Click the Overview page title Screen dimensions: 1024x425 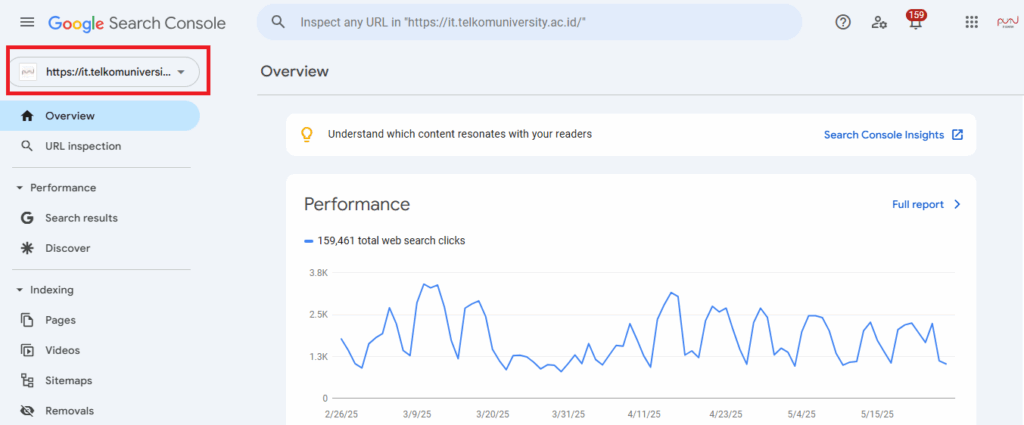(295, 71)
